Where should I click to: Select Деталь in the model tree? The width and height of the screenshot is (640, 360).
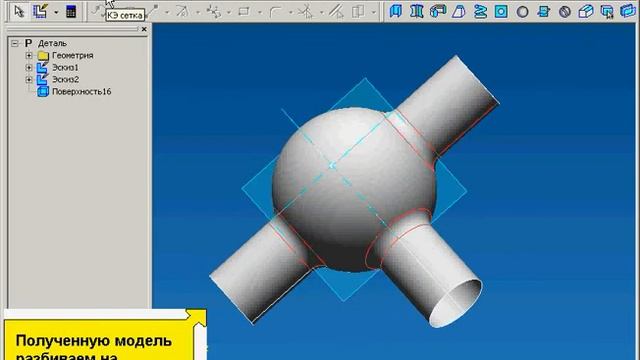[x=52, y=43]
